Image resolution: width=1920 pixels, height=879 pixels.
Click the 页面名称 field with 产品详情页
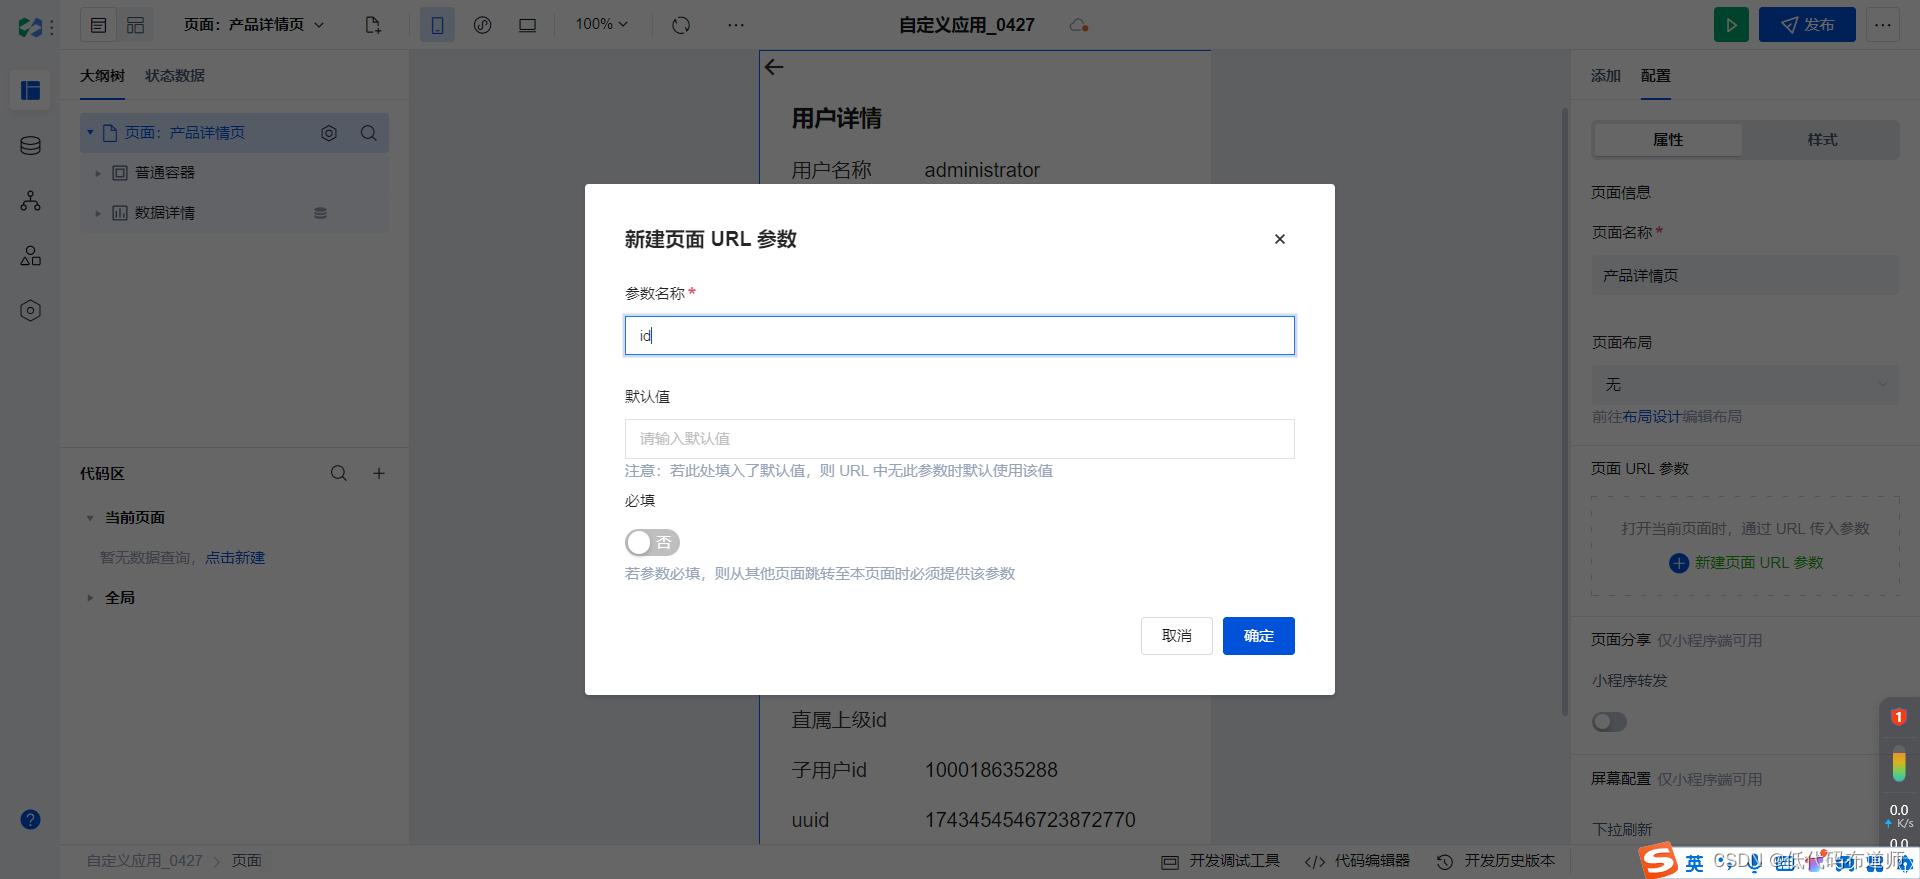point(1745,275)
